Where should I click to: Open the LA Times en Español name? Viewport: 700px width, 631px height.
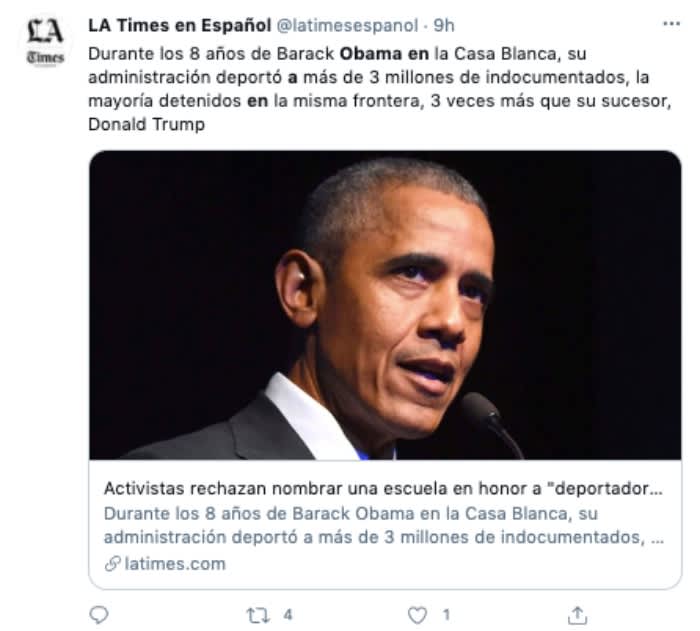179,25
